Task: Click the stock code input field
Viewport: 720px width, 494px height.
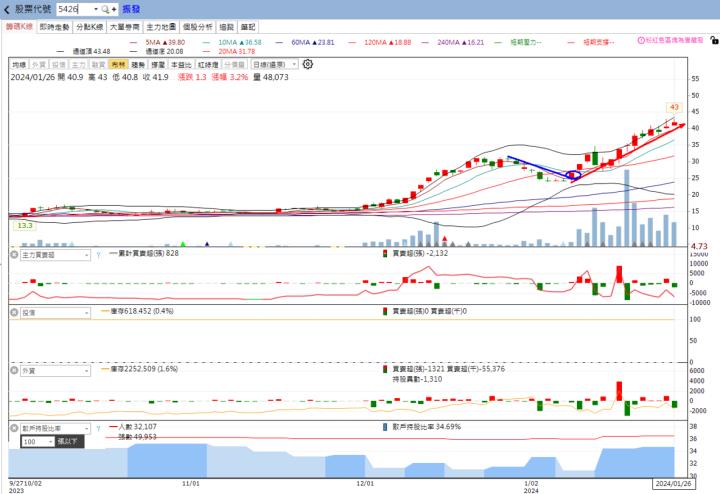Action: (77, 8)
